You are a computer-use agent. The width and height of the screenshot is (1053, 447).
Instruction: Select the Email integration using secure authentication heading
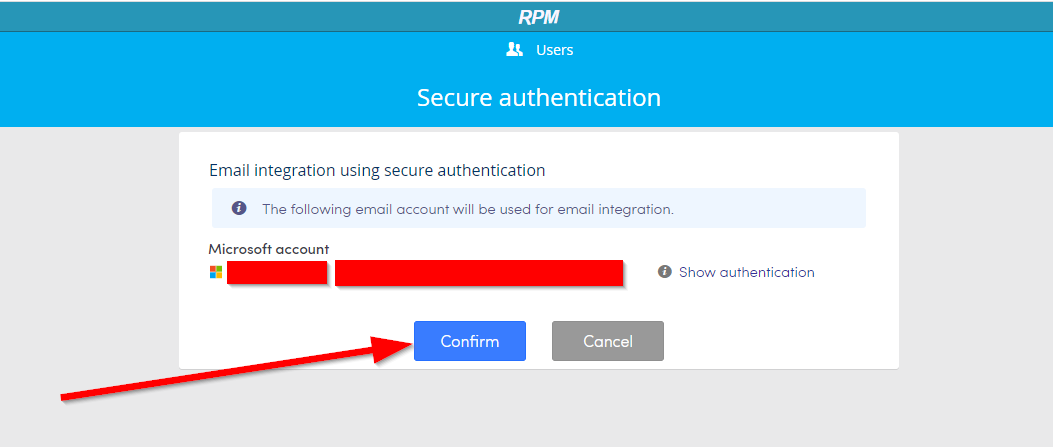click(x=377, y=170)
